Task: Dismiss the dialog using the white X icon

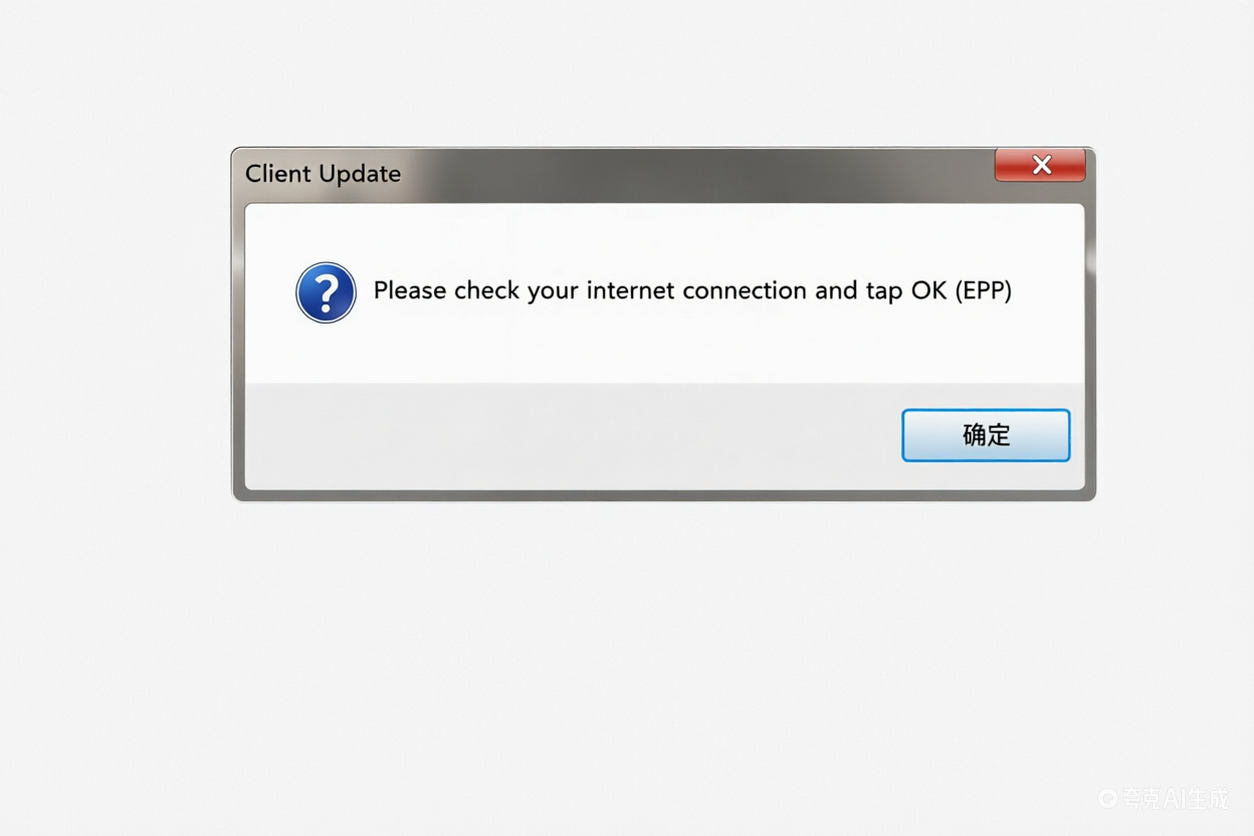Action: click(1041, 165)
